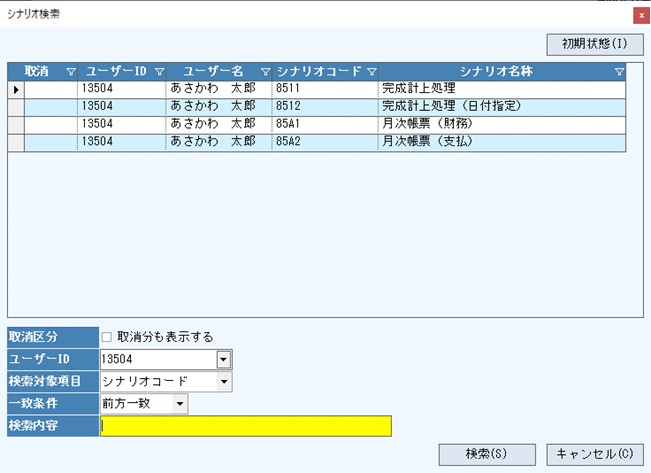Expand the ユーザーID dropdown
The height and width of the screenshot is (473, 651).
(223, 359)
